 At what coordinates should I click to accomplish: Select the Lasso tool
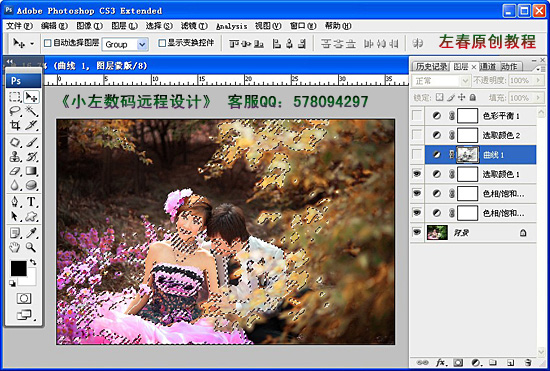pos(15,111)
